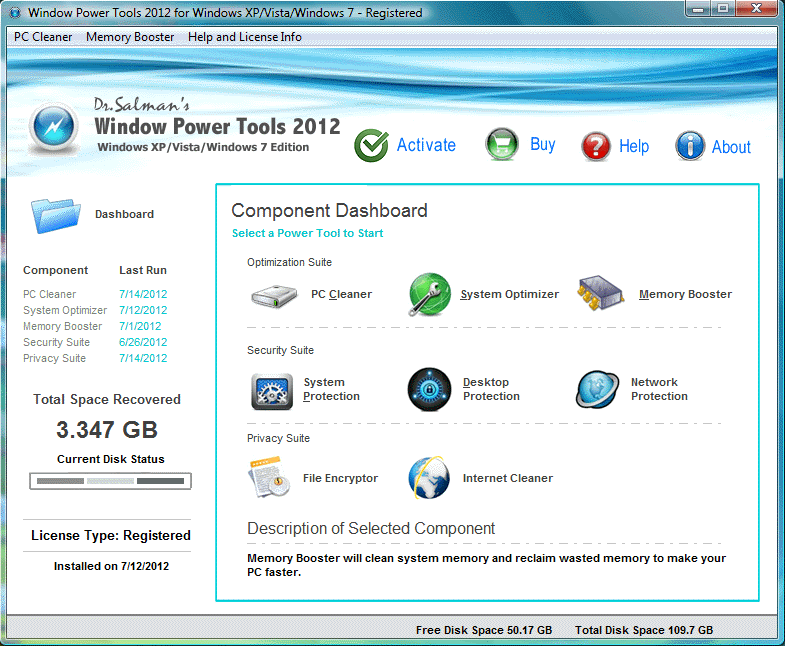
Task: Open the Help and License Info menu
Action: 245,37
